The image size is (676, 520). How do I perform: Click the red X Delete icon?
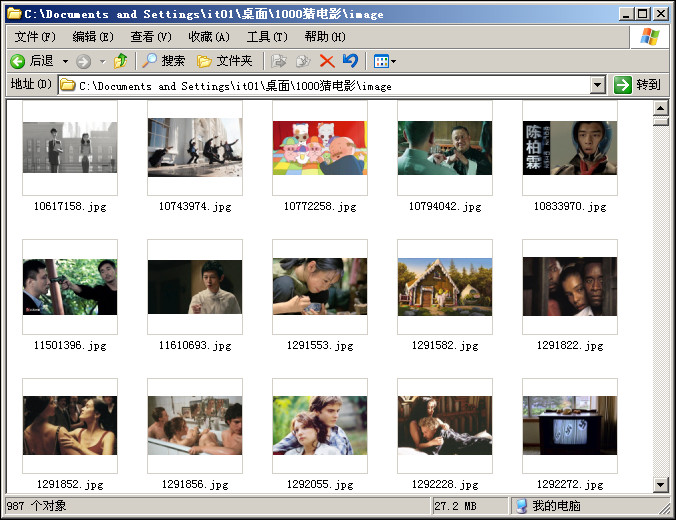click(x=327, y=61)
